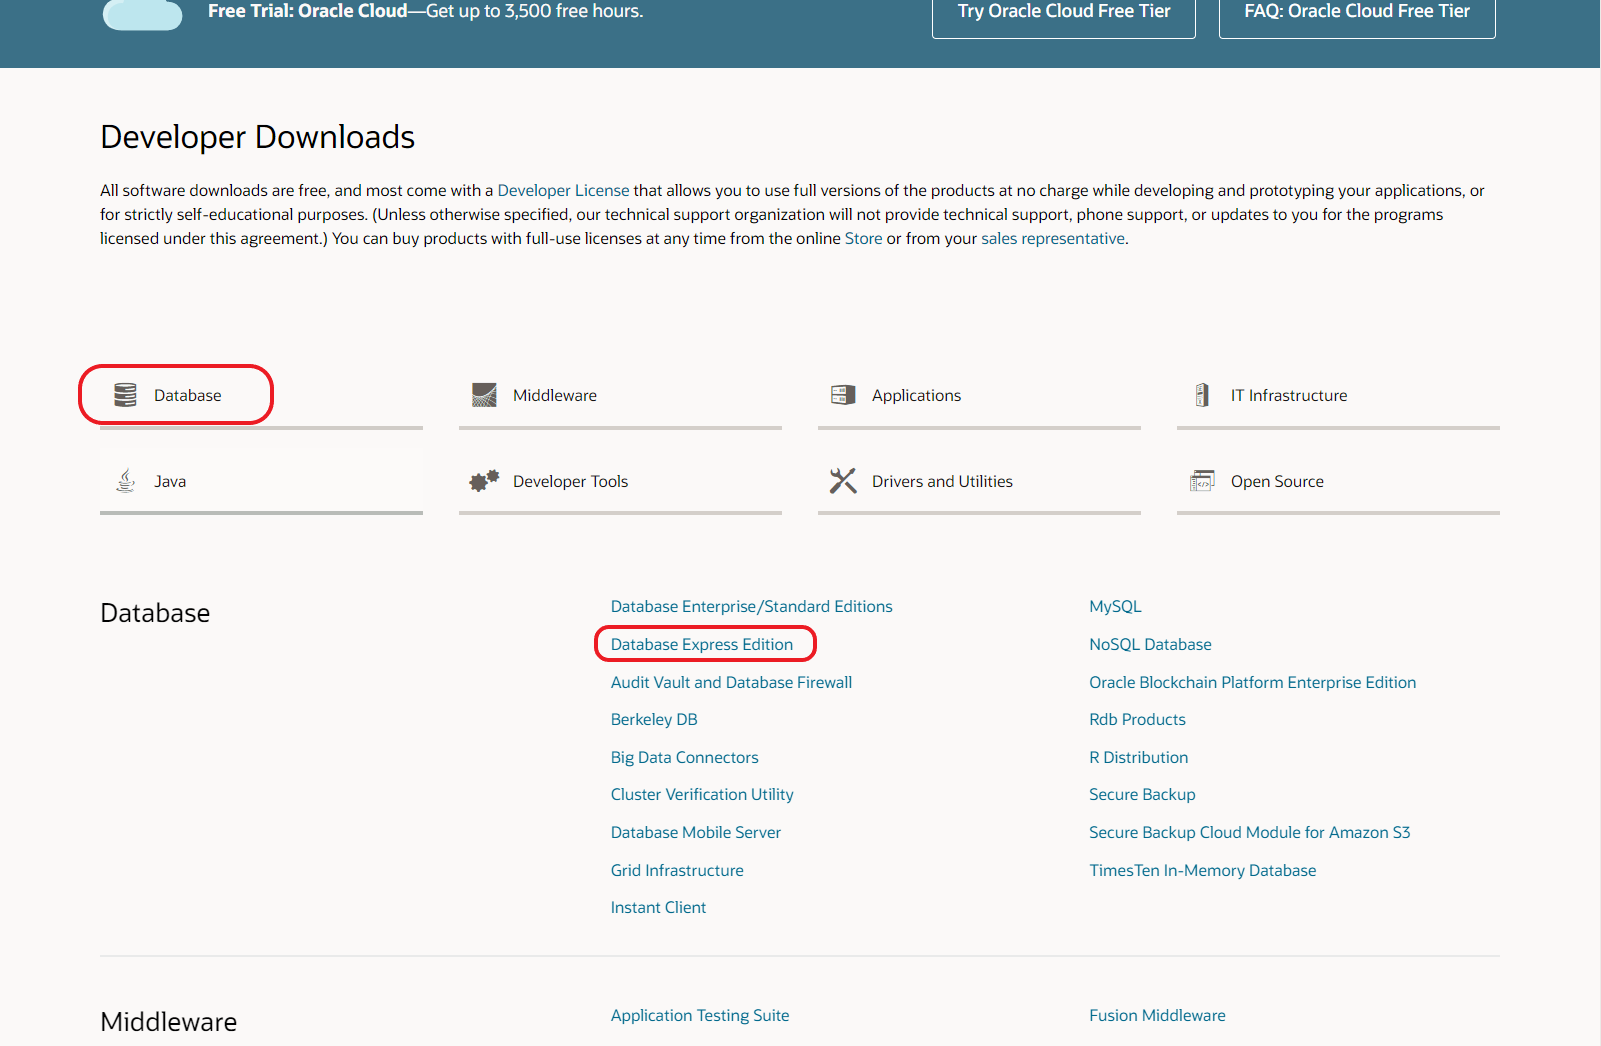
Task: Open the Developer License link
Action: [x=563, y=190]
